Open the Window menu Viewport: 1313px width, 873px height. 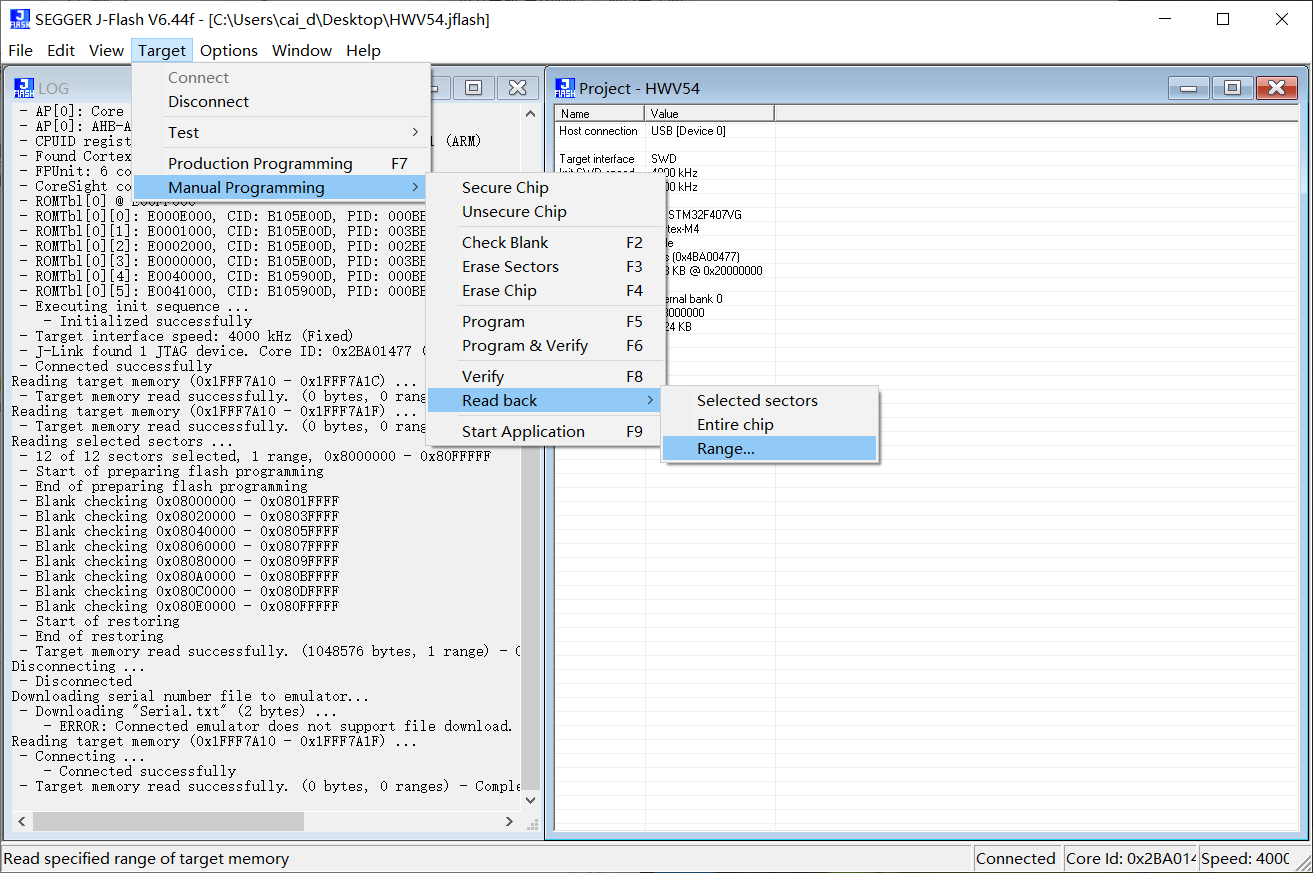tap(302, 50)
